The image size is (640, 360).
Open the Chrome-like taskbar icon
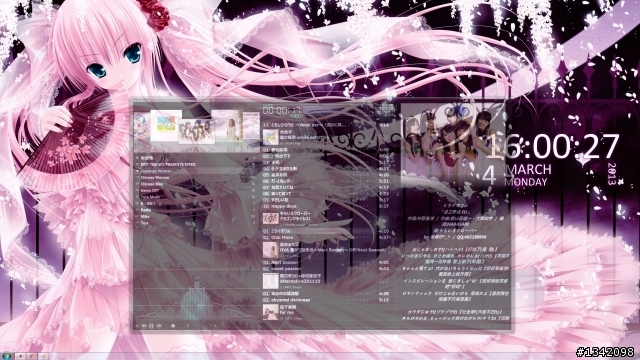click(x=31, y=356)
